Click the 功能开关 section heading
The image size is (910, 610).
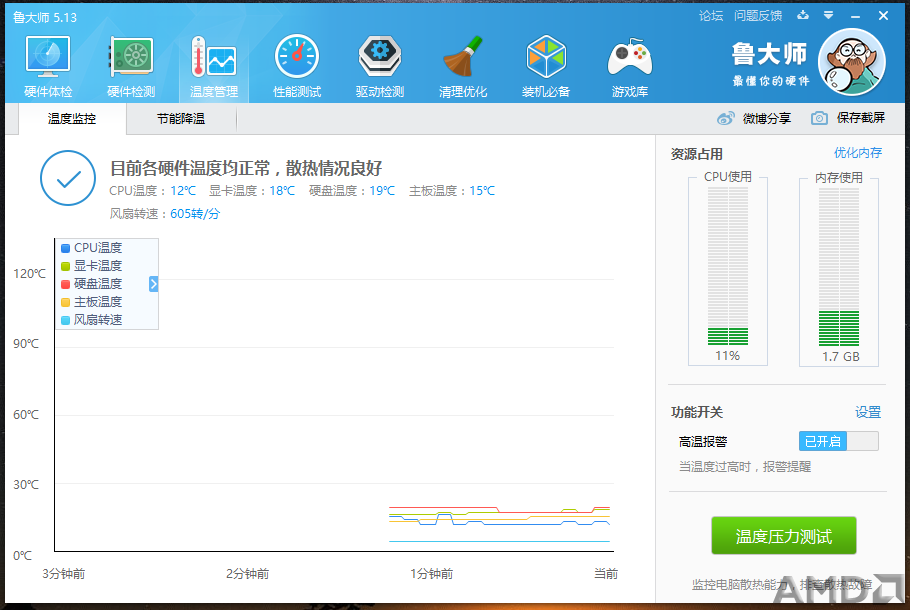coord(696,413)
